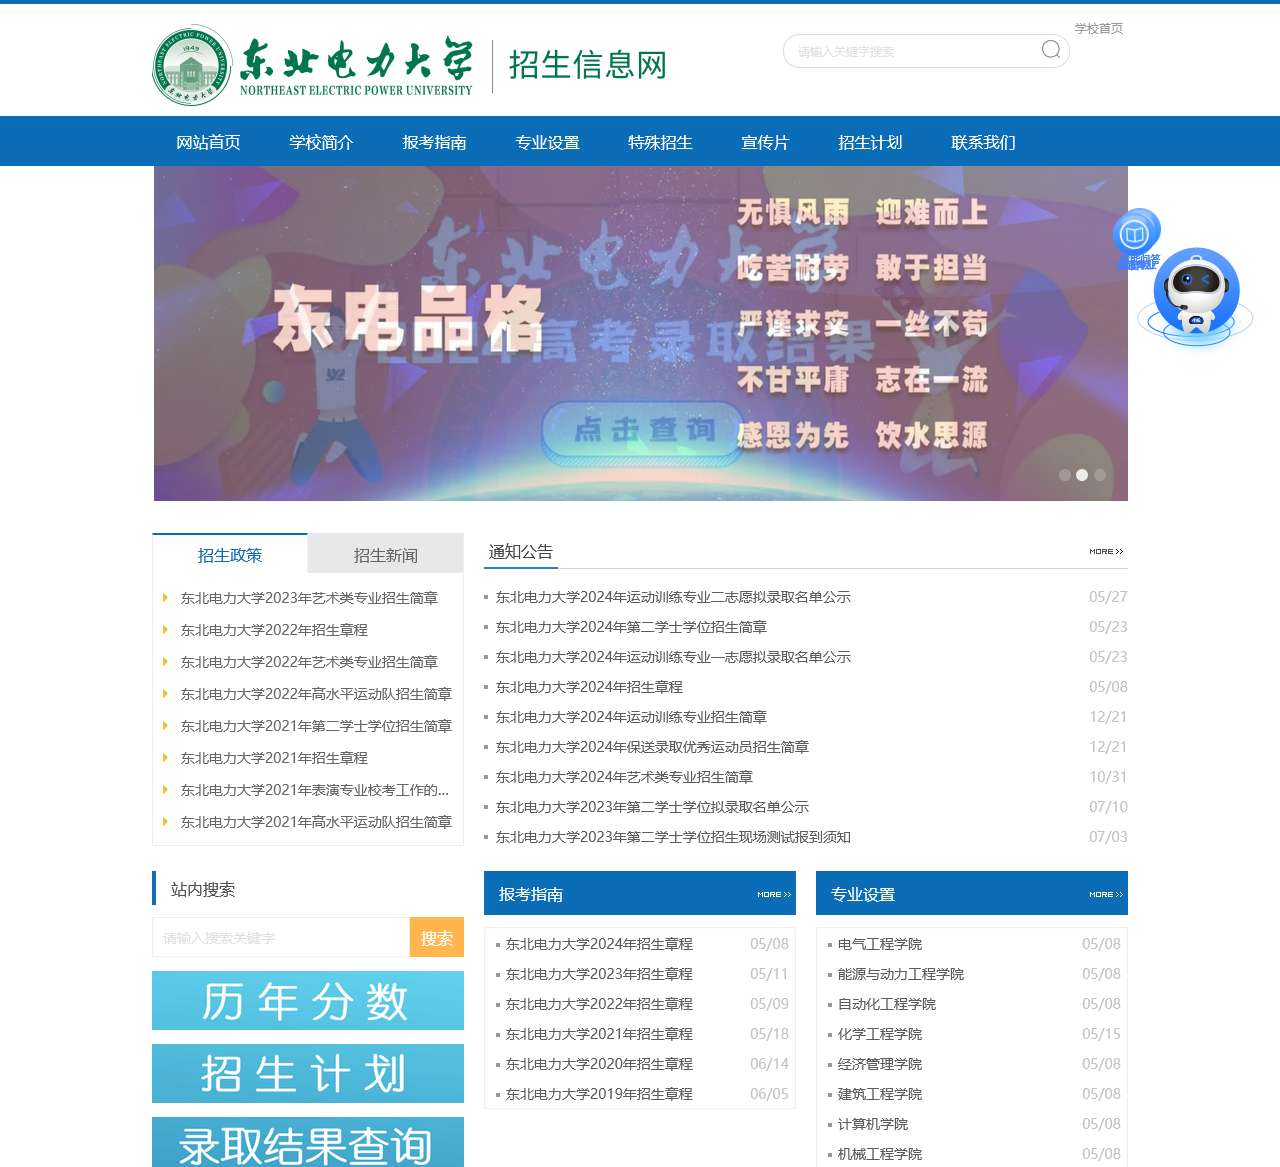The height and width of the screenshot is (1167, 1280).
Task: Open 学校简介 menu item
Action: (321, 142)
